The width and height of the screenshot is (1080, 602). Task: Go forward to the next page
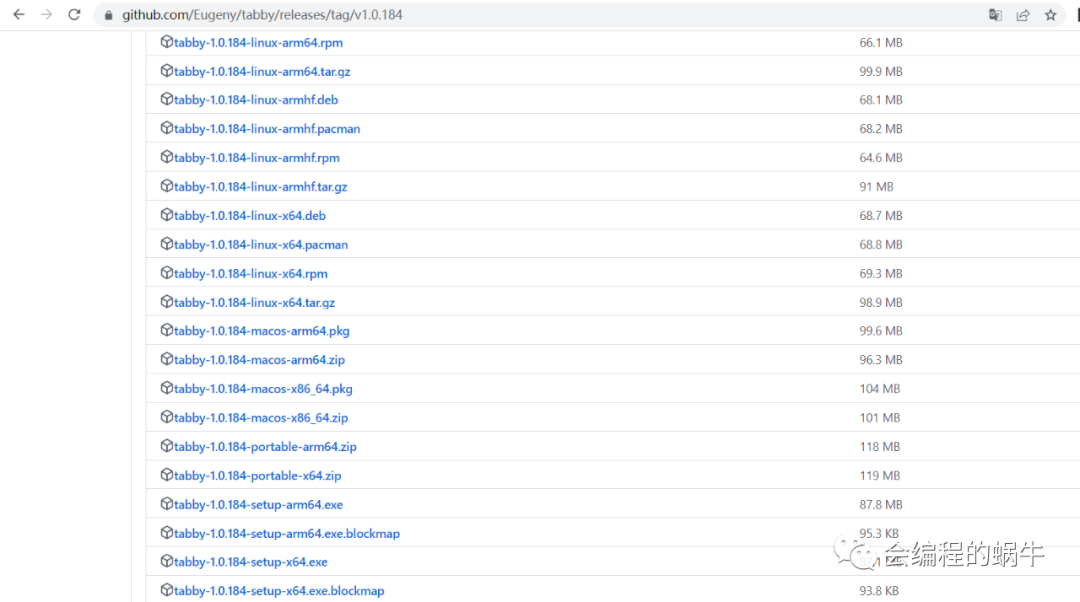pyautogui.click(x=46, y=14)
